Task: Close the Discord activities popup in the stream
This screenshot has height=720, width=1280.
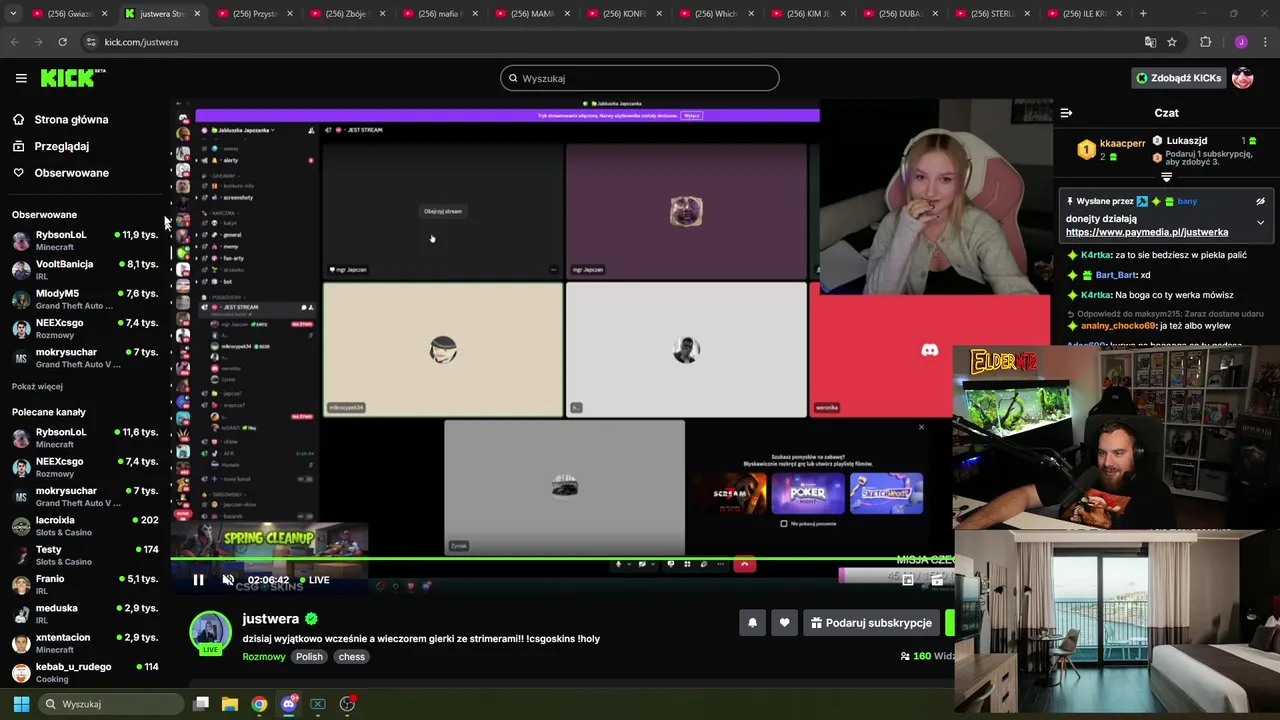Action: pos(921,427)
